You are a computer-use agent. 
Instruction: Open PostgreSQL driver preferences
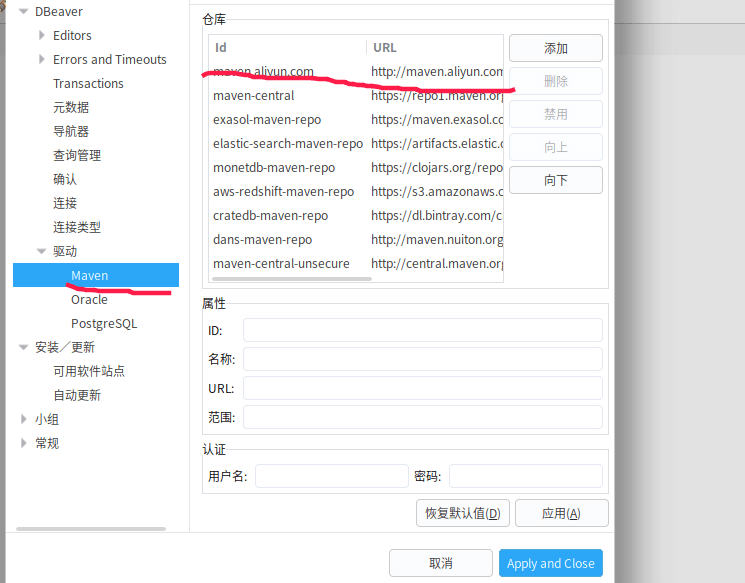[104, 323]
